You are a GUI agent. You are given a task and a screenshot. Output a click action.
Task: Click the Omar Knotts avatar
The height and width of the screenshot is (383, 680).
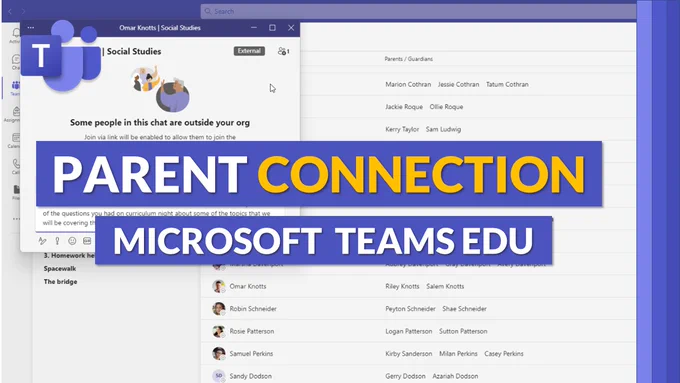click(218, 286)
